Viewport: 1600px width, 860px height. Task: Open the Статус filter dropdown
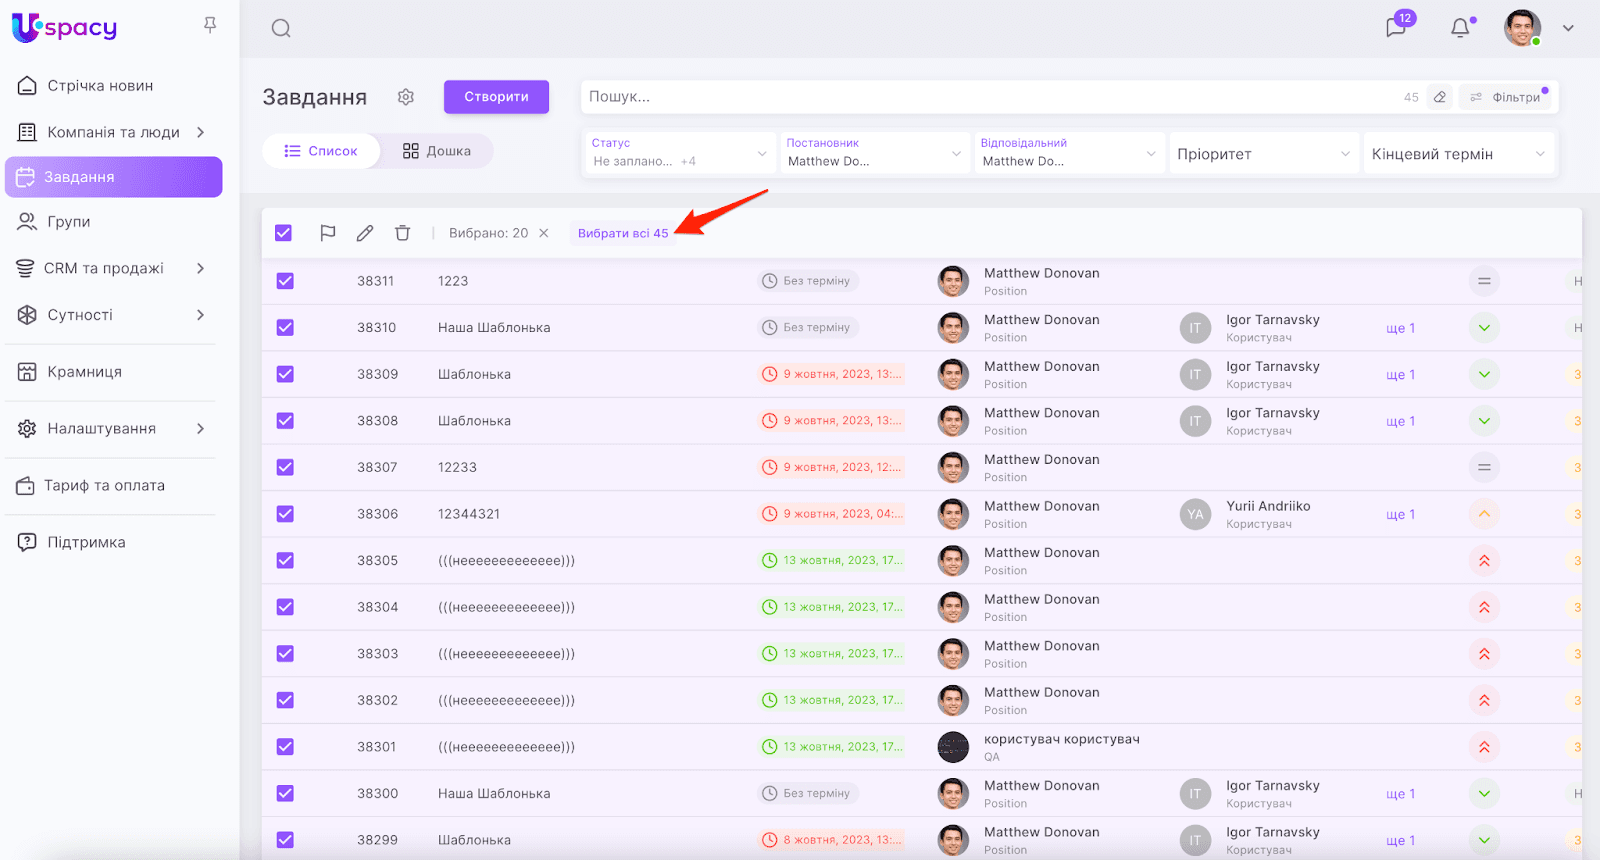pos(678,153)
